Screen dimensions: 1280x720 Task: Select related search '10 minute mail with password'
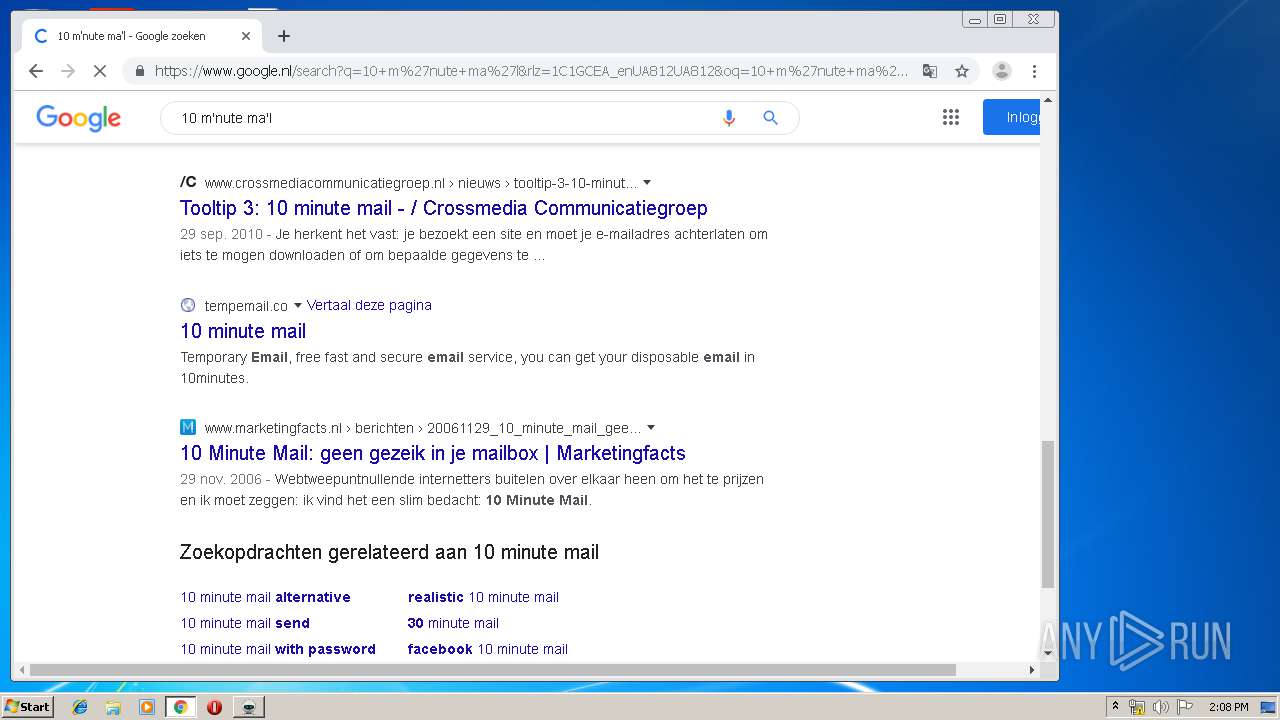(x=278, y=649)
